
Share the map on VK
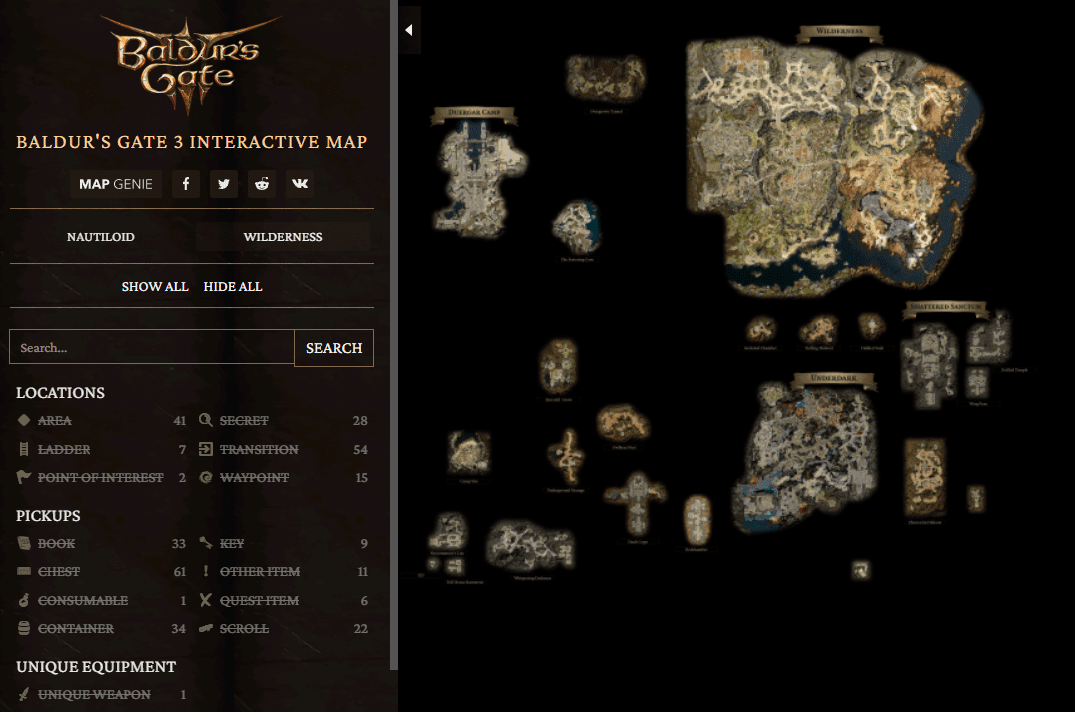click(x=300, y=184)
